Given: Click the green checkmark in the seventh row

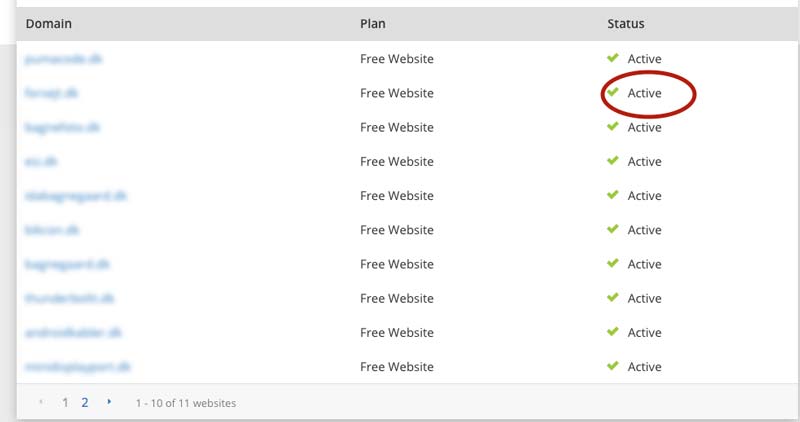Looking at the screenshot, I should point(613,264).
